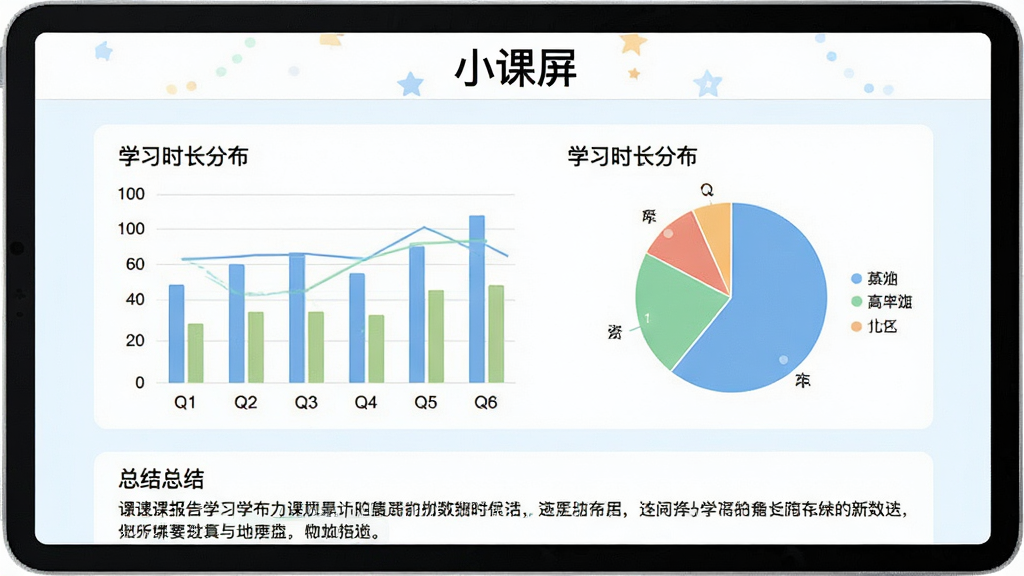This screenshot has width=1024, height=576.
Task: Click the blue bar for Q4
Action: point(357,328)
